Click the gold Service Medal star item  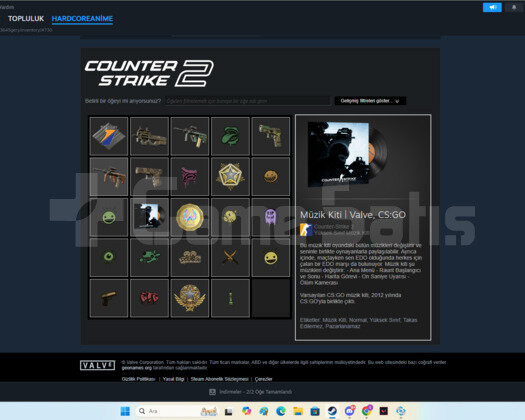click(230, 176)
